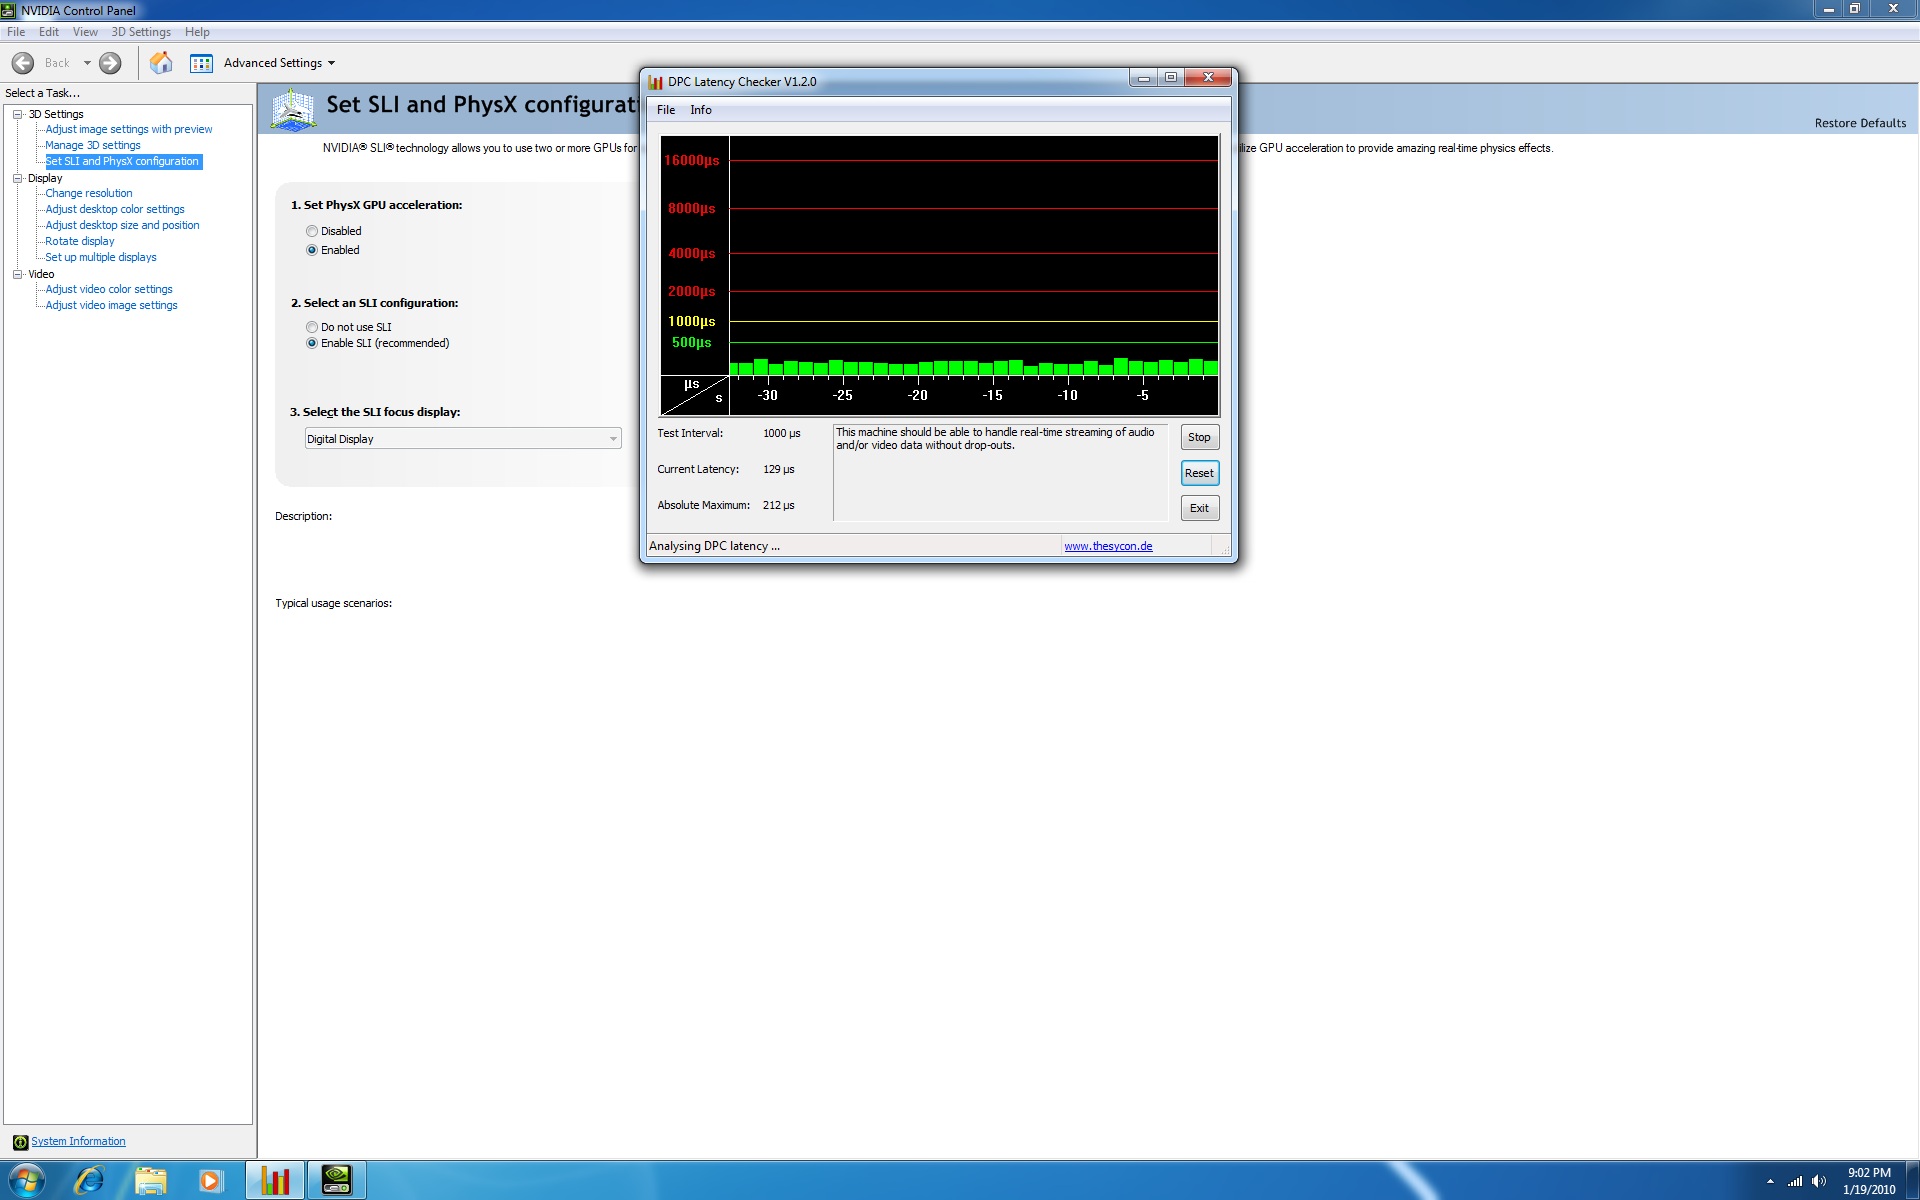The image size is (1920, 1200).
Task: Open Adjust video color settings
Action: coord(109,289)
